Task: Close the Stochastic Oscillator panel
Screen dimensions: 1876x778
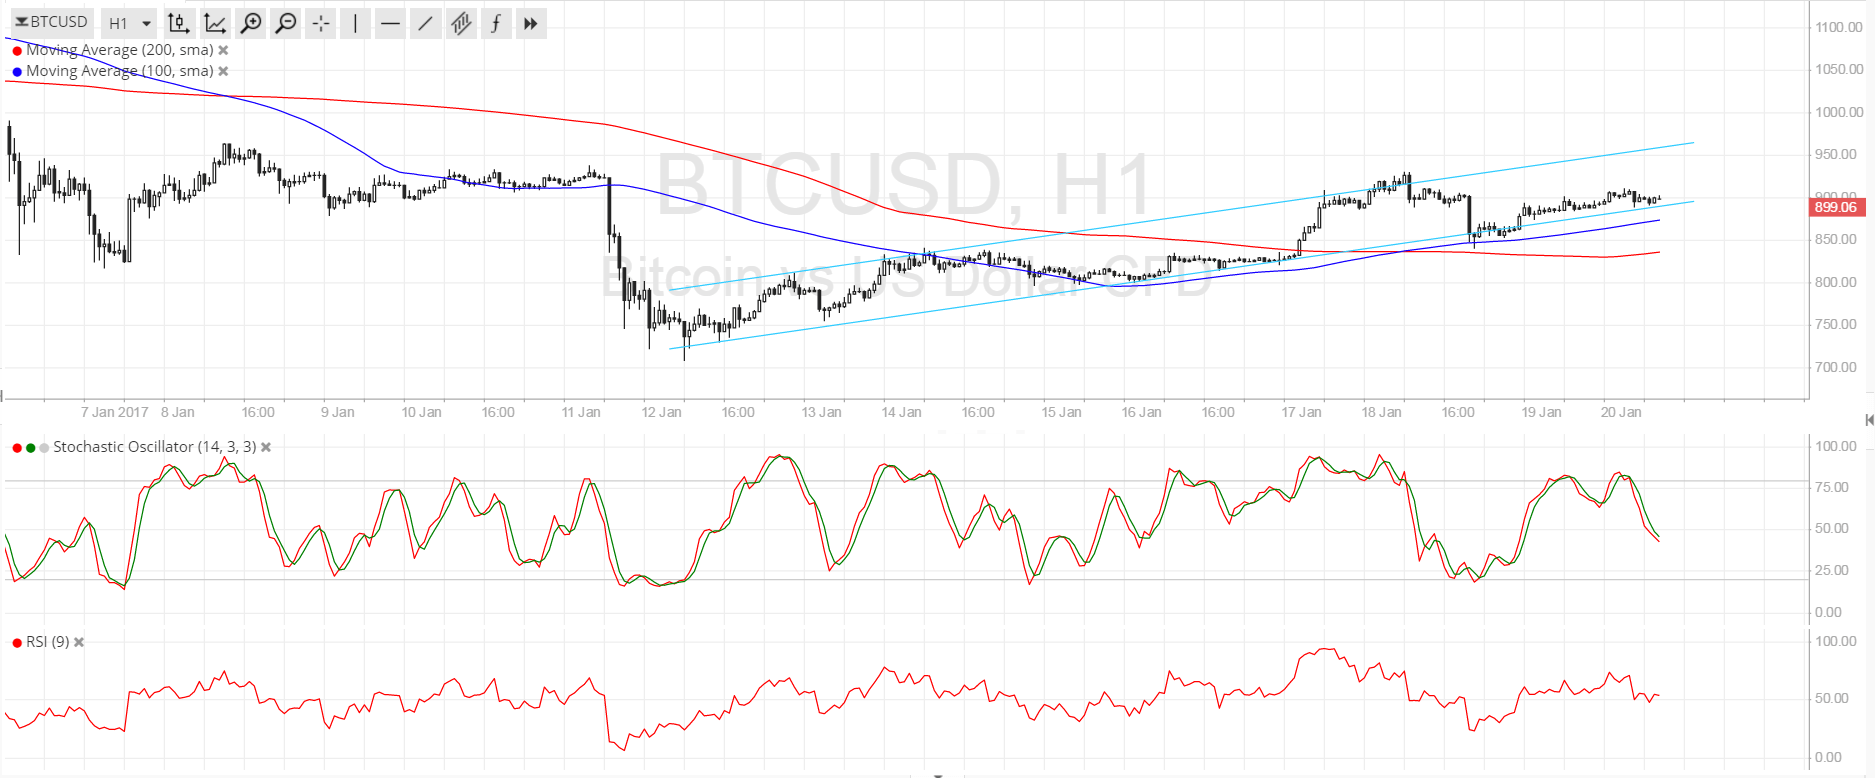Action: (266, 447)
